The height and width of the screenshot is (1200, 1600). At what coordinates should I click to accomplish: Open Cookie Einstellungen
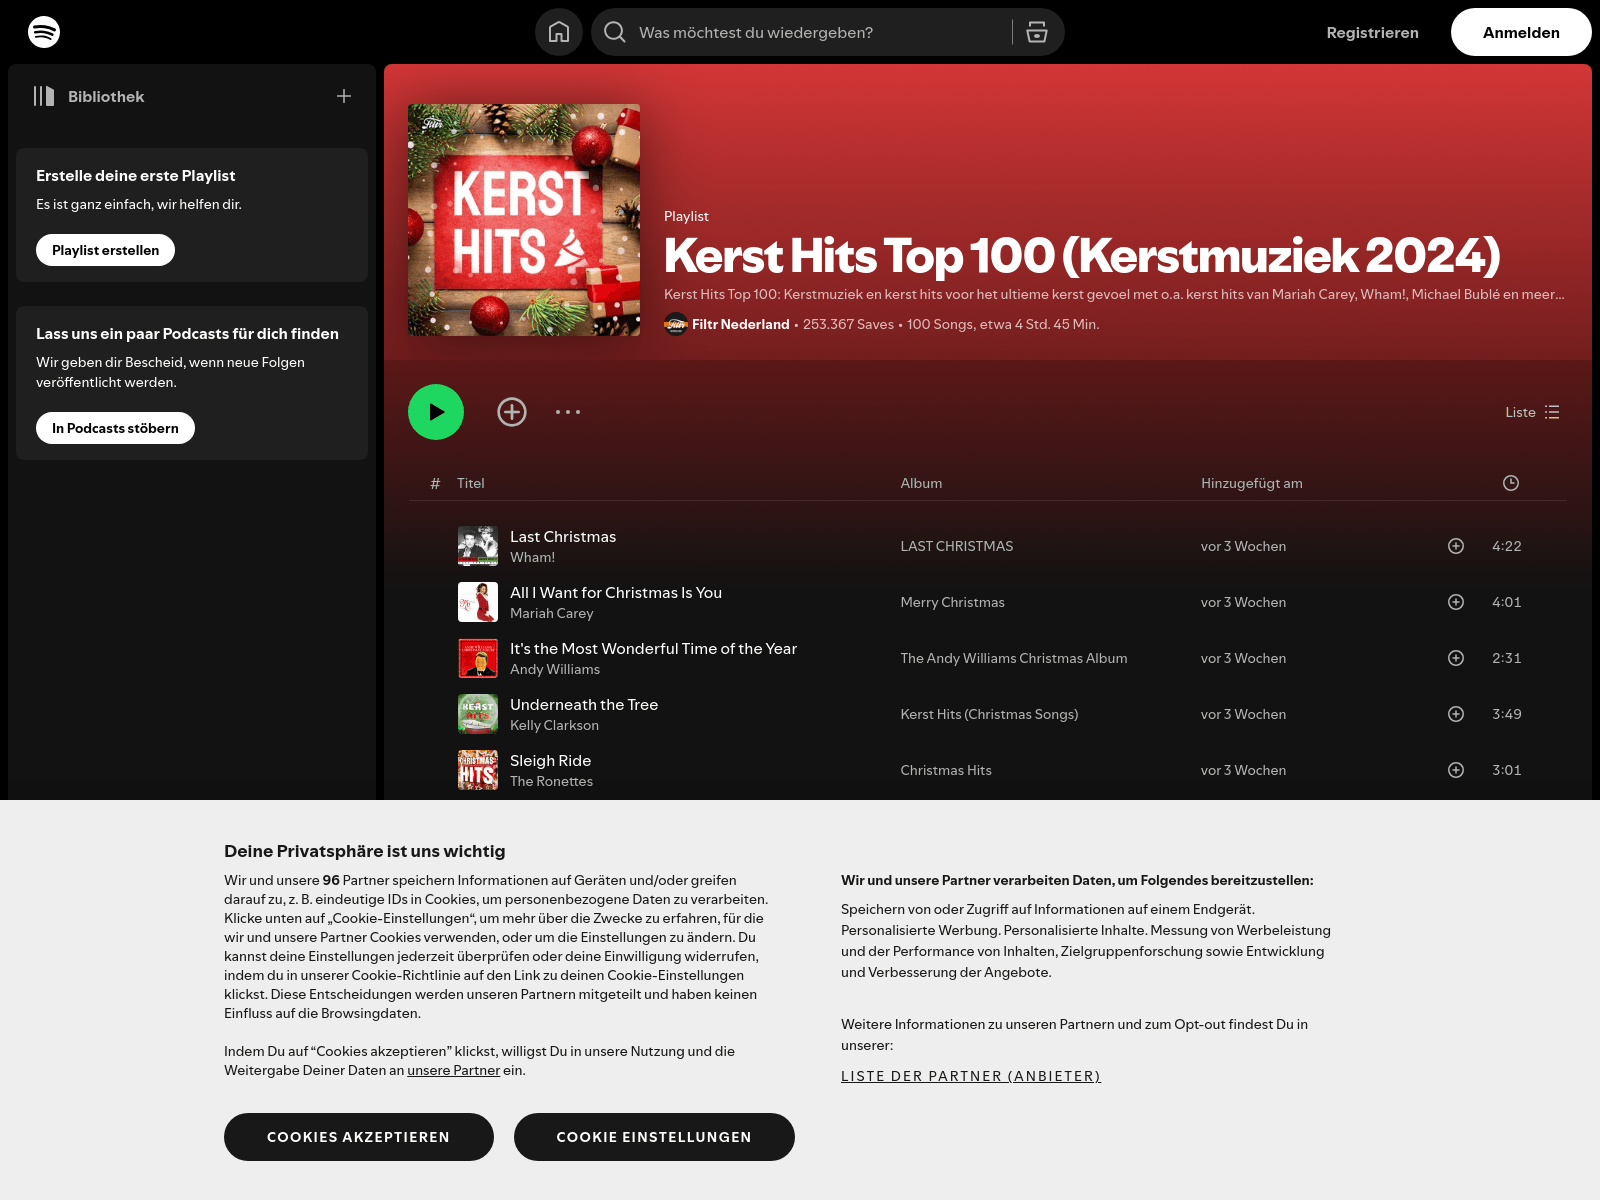(654, 1137)
